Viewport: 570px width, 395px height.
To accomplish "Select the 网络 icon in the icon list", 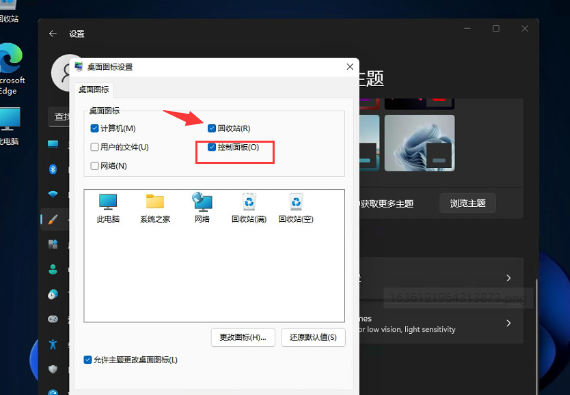I will pos(202,207).
